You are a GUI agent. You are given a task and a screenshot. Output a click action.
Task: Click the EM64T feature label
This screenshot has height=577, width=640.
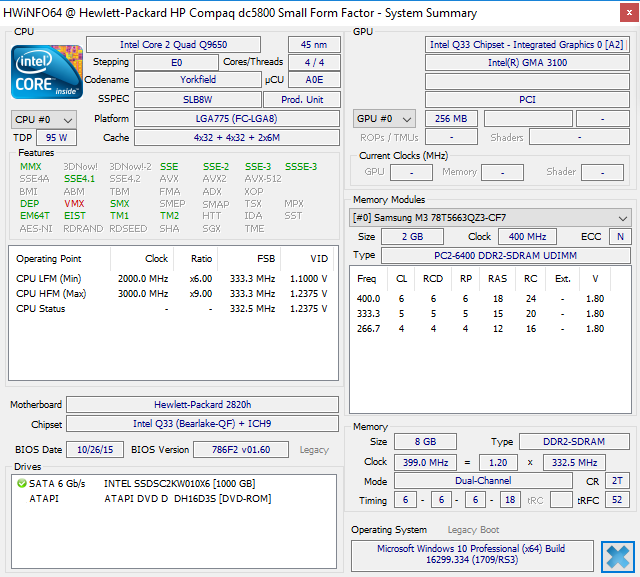(x=35, y=215)
